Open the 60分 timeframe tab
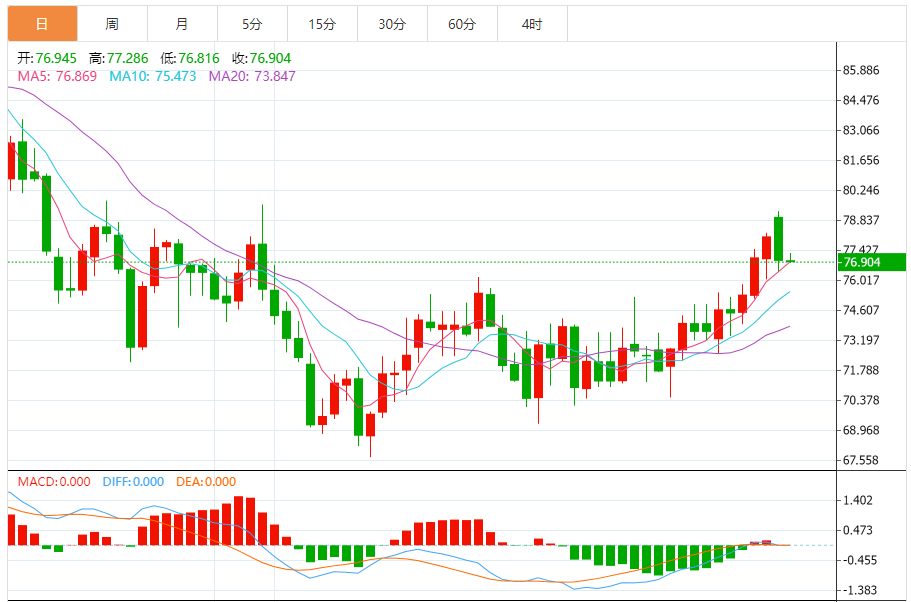Screen dimensions: 911x602 (462, 24)
